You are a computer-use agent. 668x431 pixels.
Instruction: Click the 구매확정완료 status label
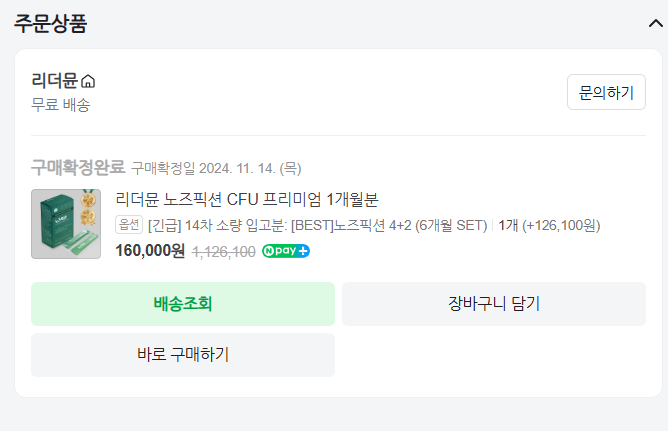point(78,167)
